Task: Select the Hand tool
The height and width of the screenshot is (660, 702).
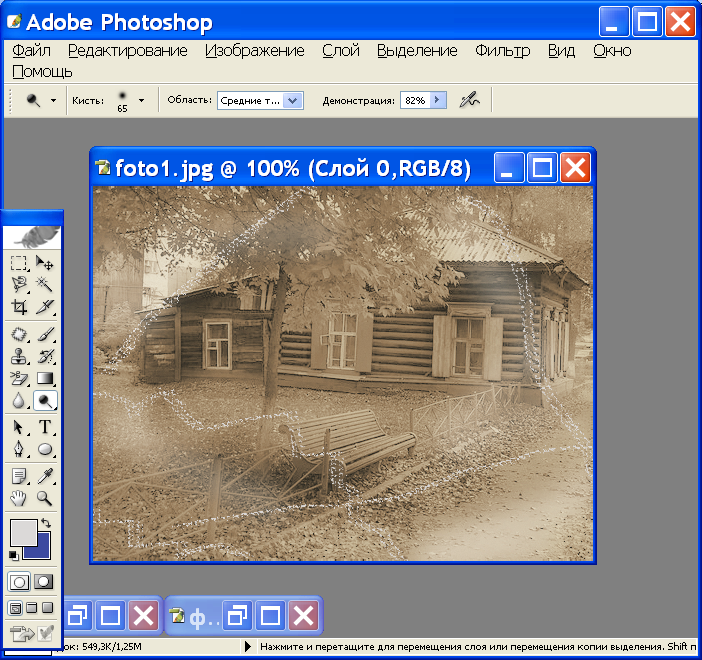Action: pos(18,498)
